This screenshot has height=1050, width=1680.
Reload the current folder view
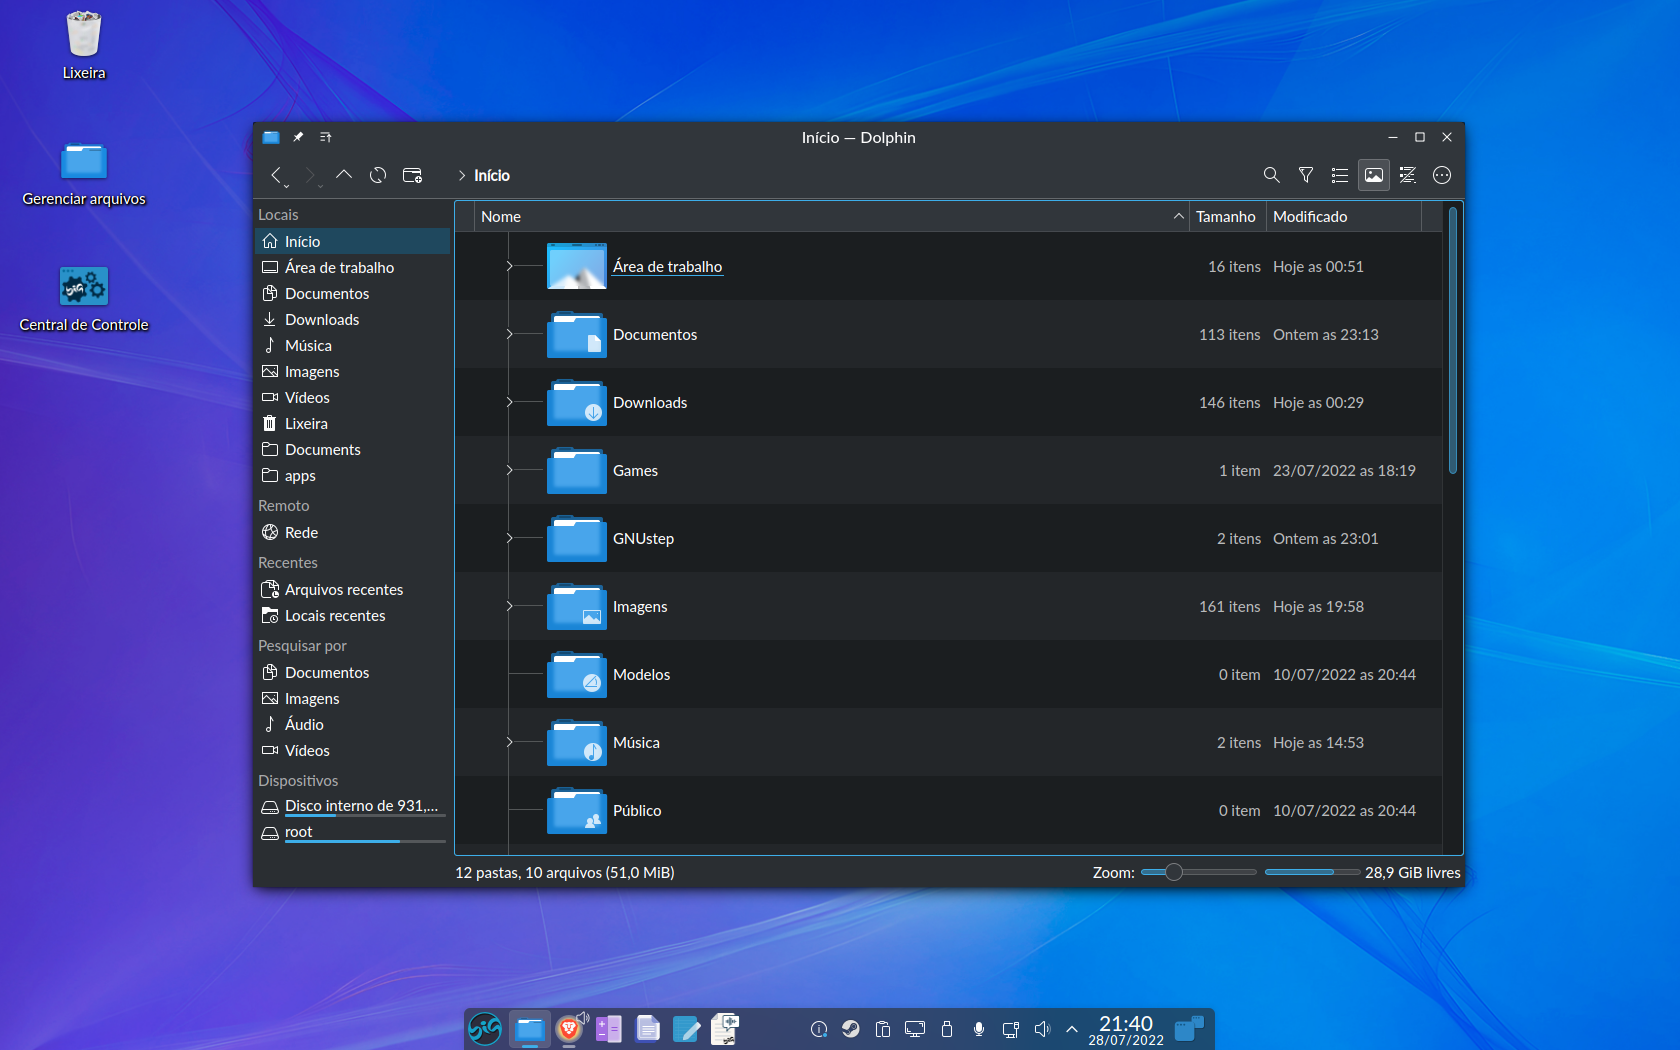pyautogui.click(x=378, y=175)
